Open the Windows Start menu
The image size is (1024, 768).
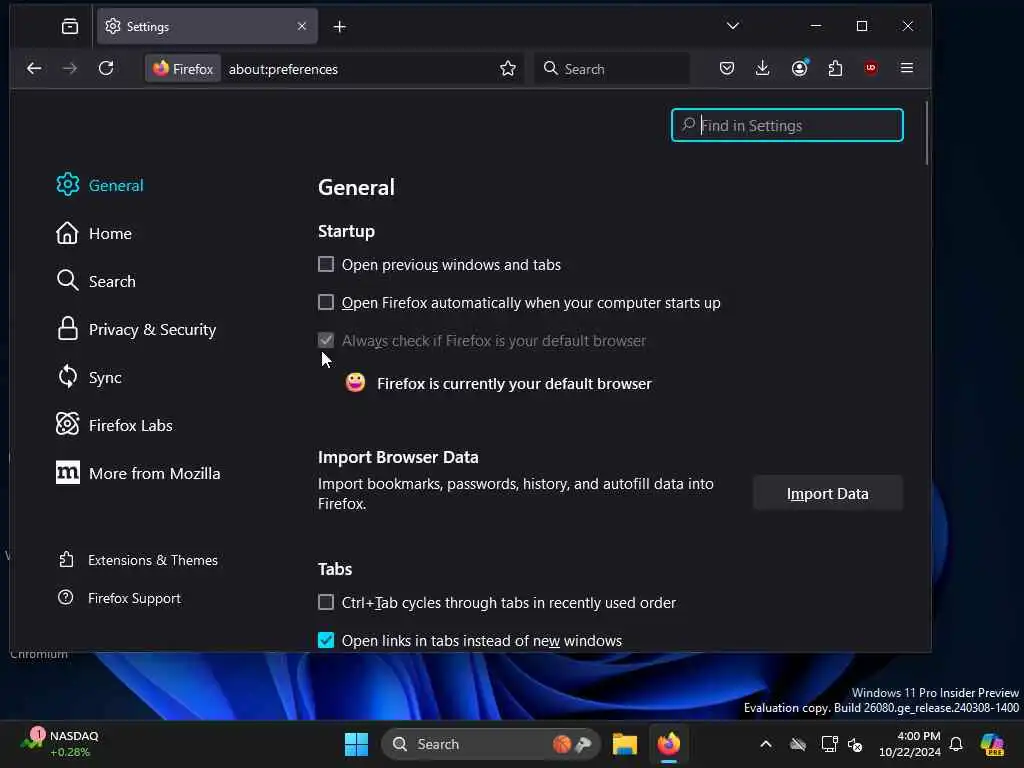point(357,744)
